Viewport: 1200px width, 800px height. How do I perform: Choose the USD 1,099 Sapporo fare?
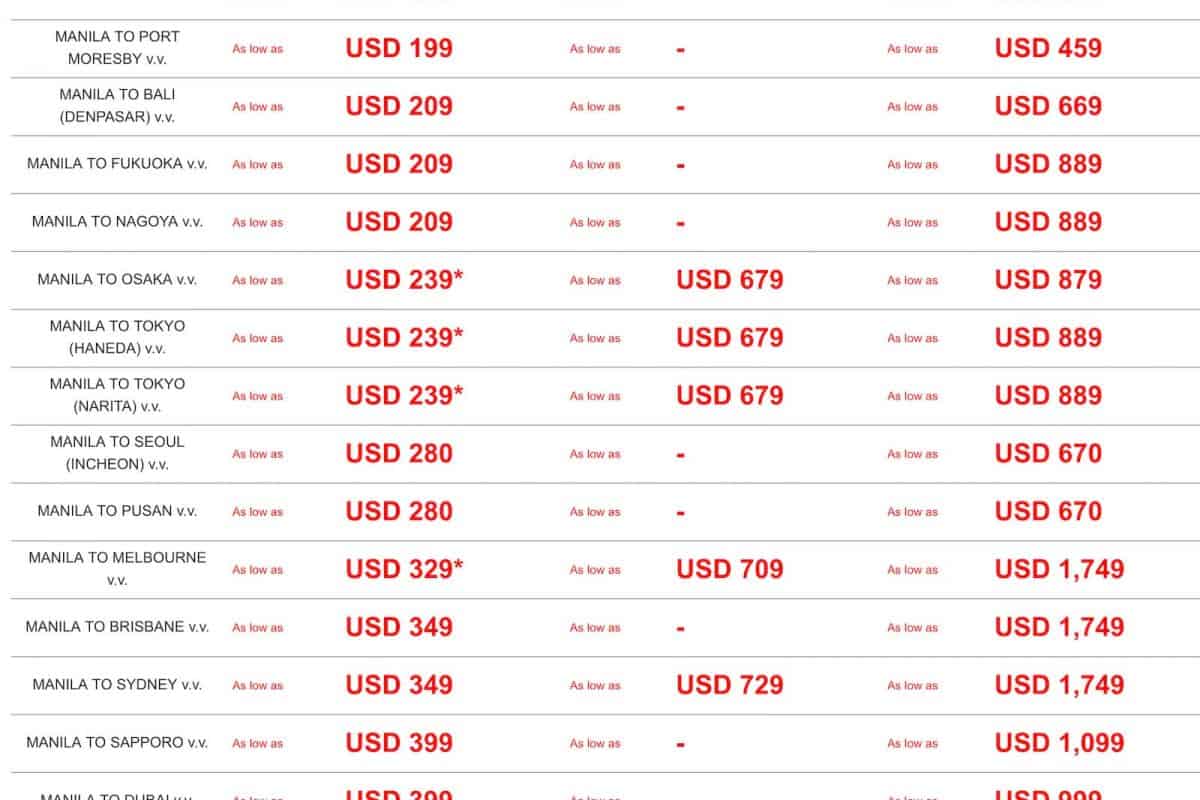[1059, 744]
